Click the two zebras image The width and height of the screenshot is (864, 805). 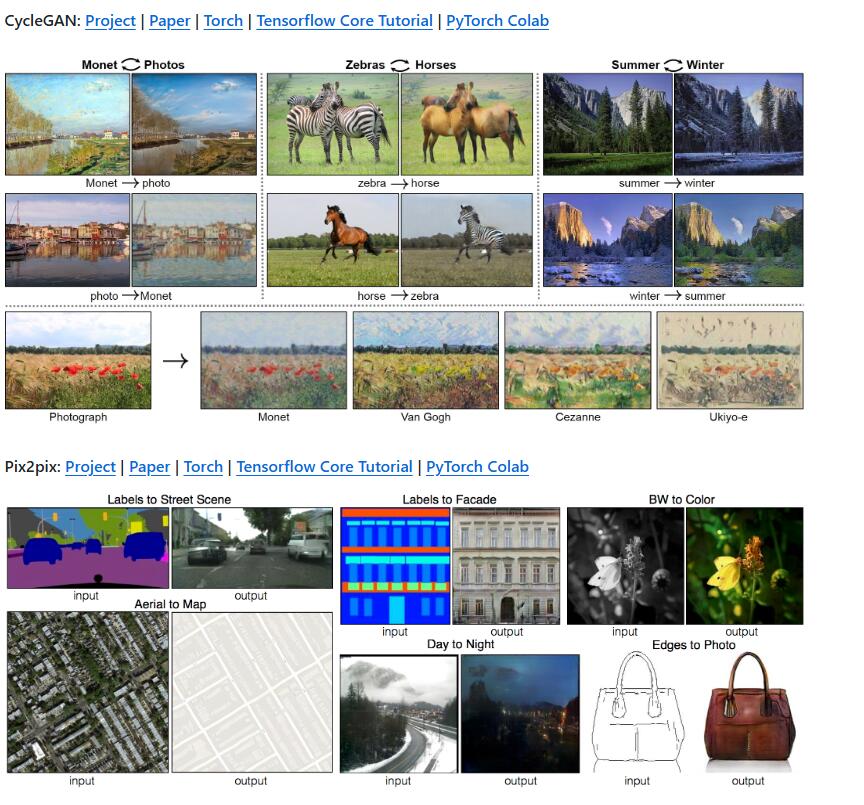pos(333,125)
